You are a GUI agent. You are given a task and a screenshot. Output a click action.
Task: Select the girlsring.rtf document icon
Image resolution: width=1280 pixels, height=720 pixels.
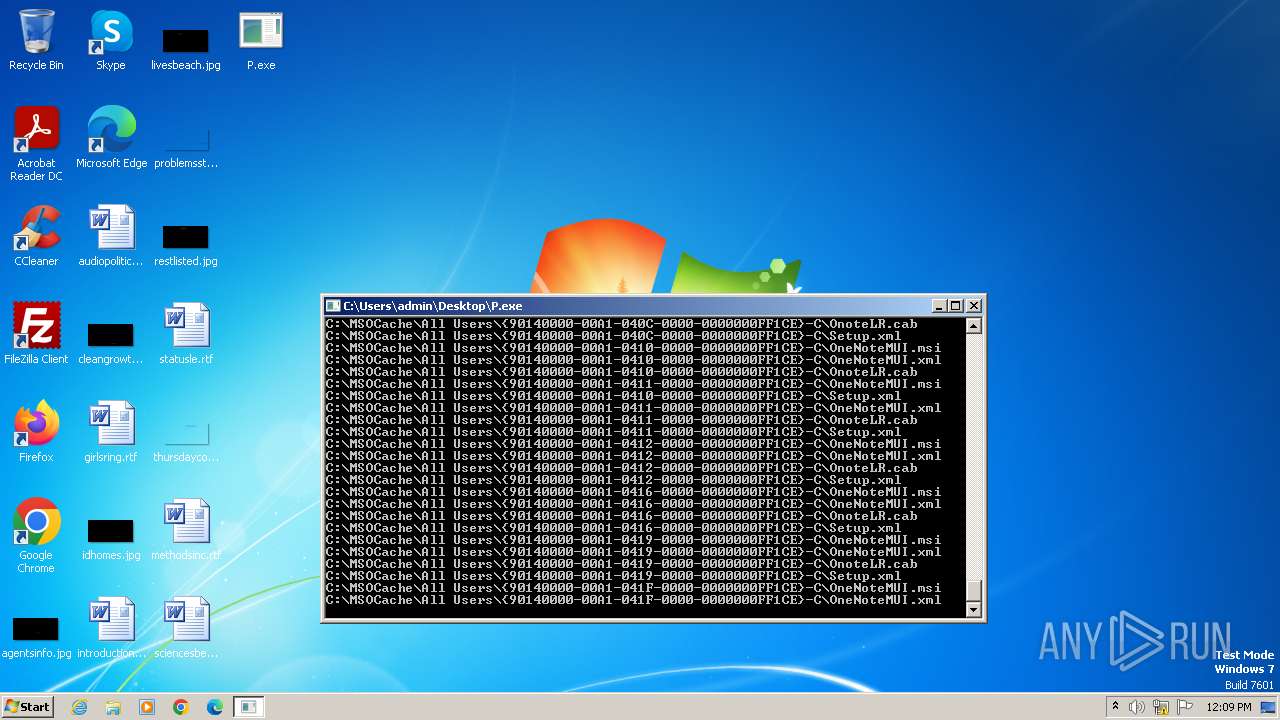[111, 433]
